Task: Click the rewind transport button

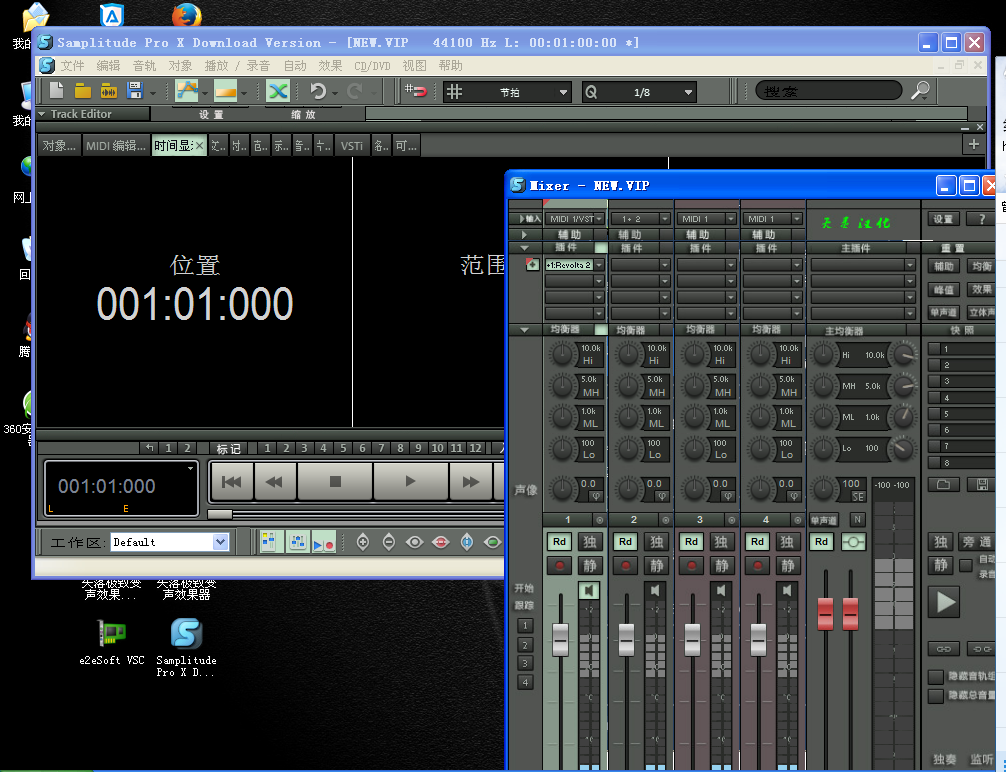Action: click(275, 481)
